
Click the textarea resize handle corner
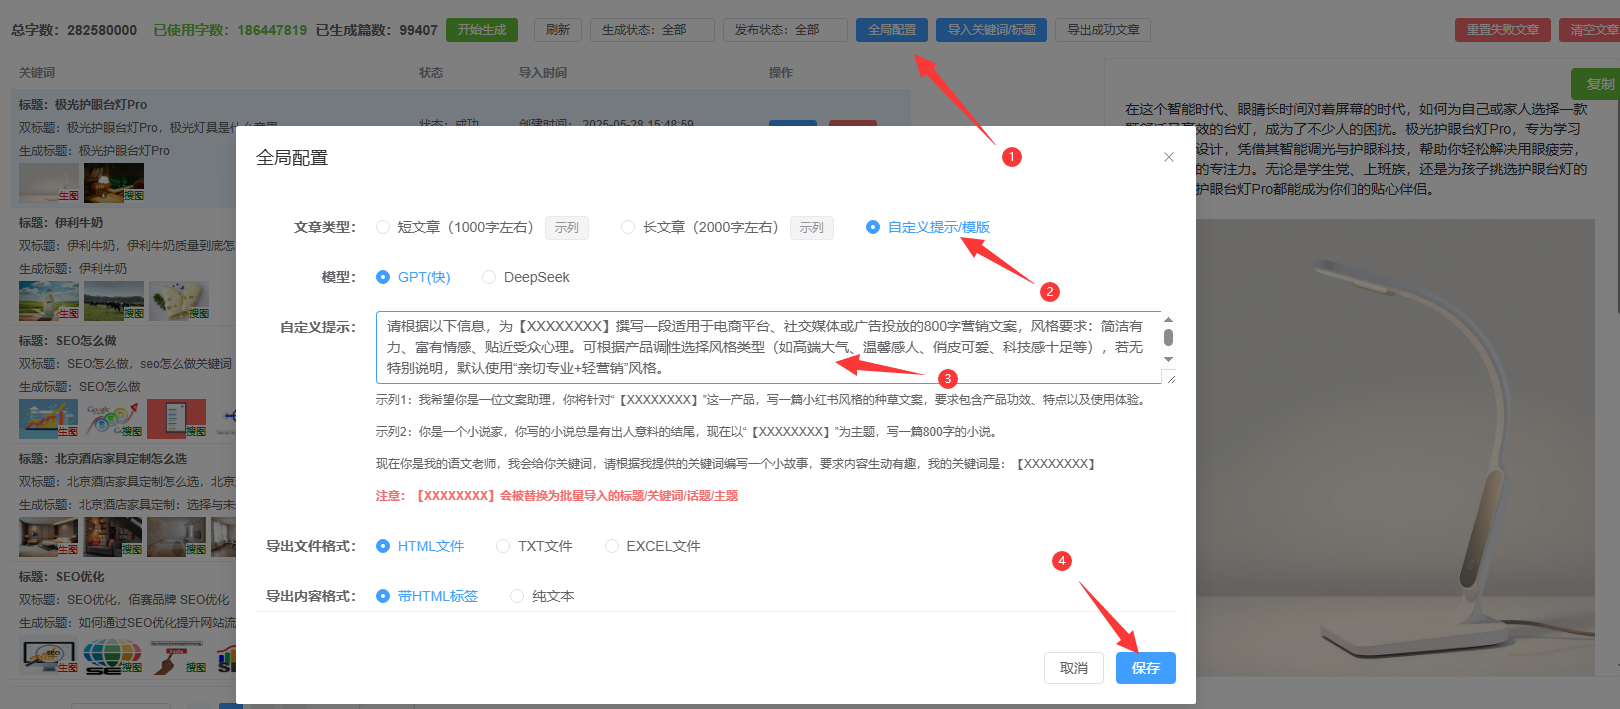[1170, 378]
